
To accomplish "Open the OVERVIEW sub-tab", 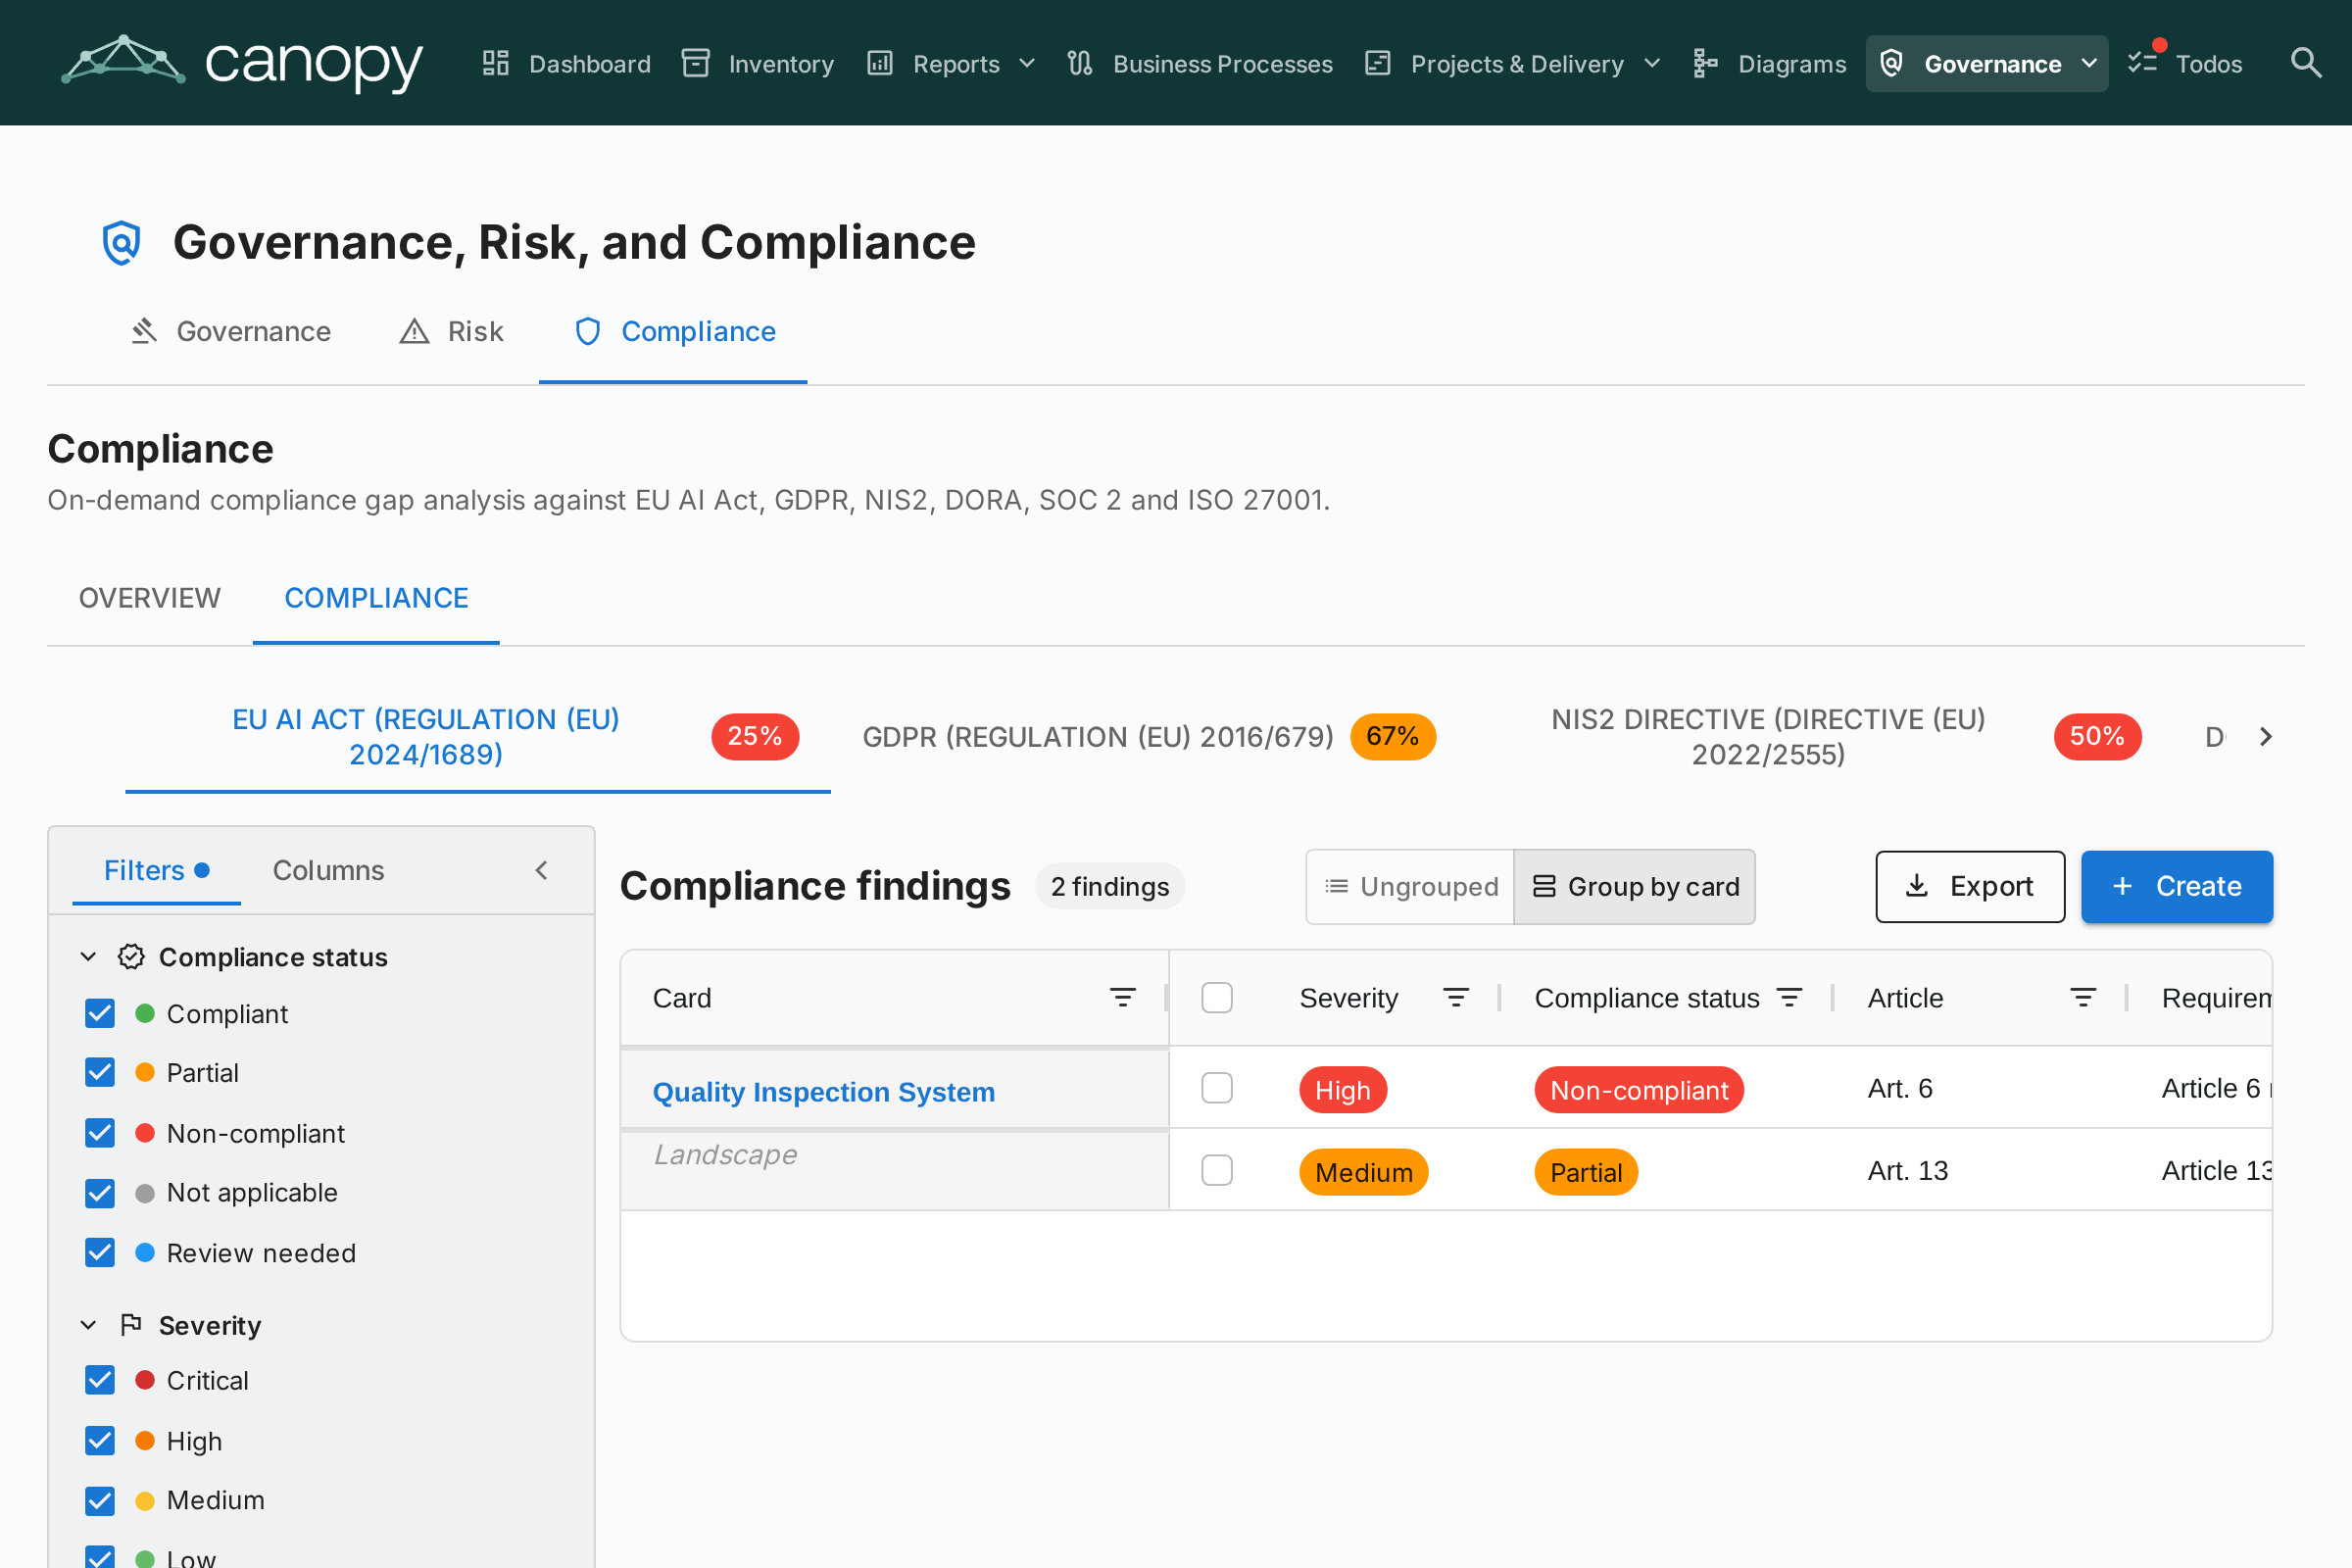I will coord(149,598).
